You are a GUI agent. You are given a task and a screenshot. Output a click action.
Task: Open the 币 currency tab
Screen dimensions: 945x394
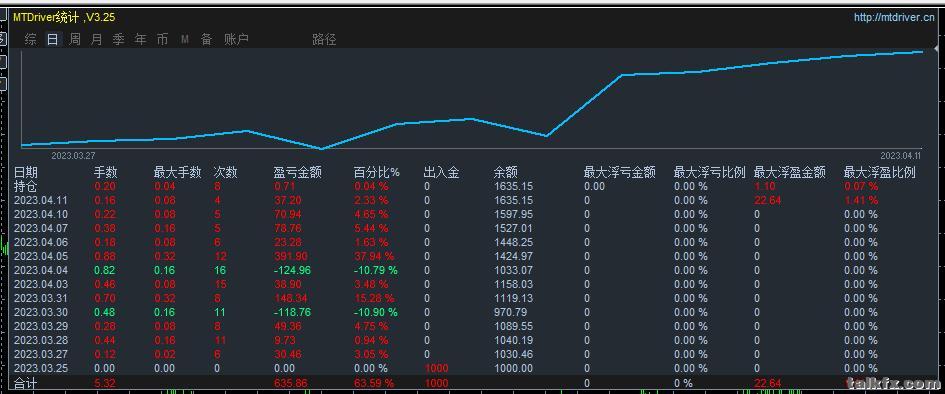[x=162, y=40]
